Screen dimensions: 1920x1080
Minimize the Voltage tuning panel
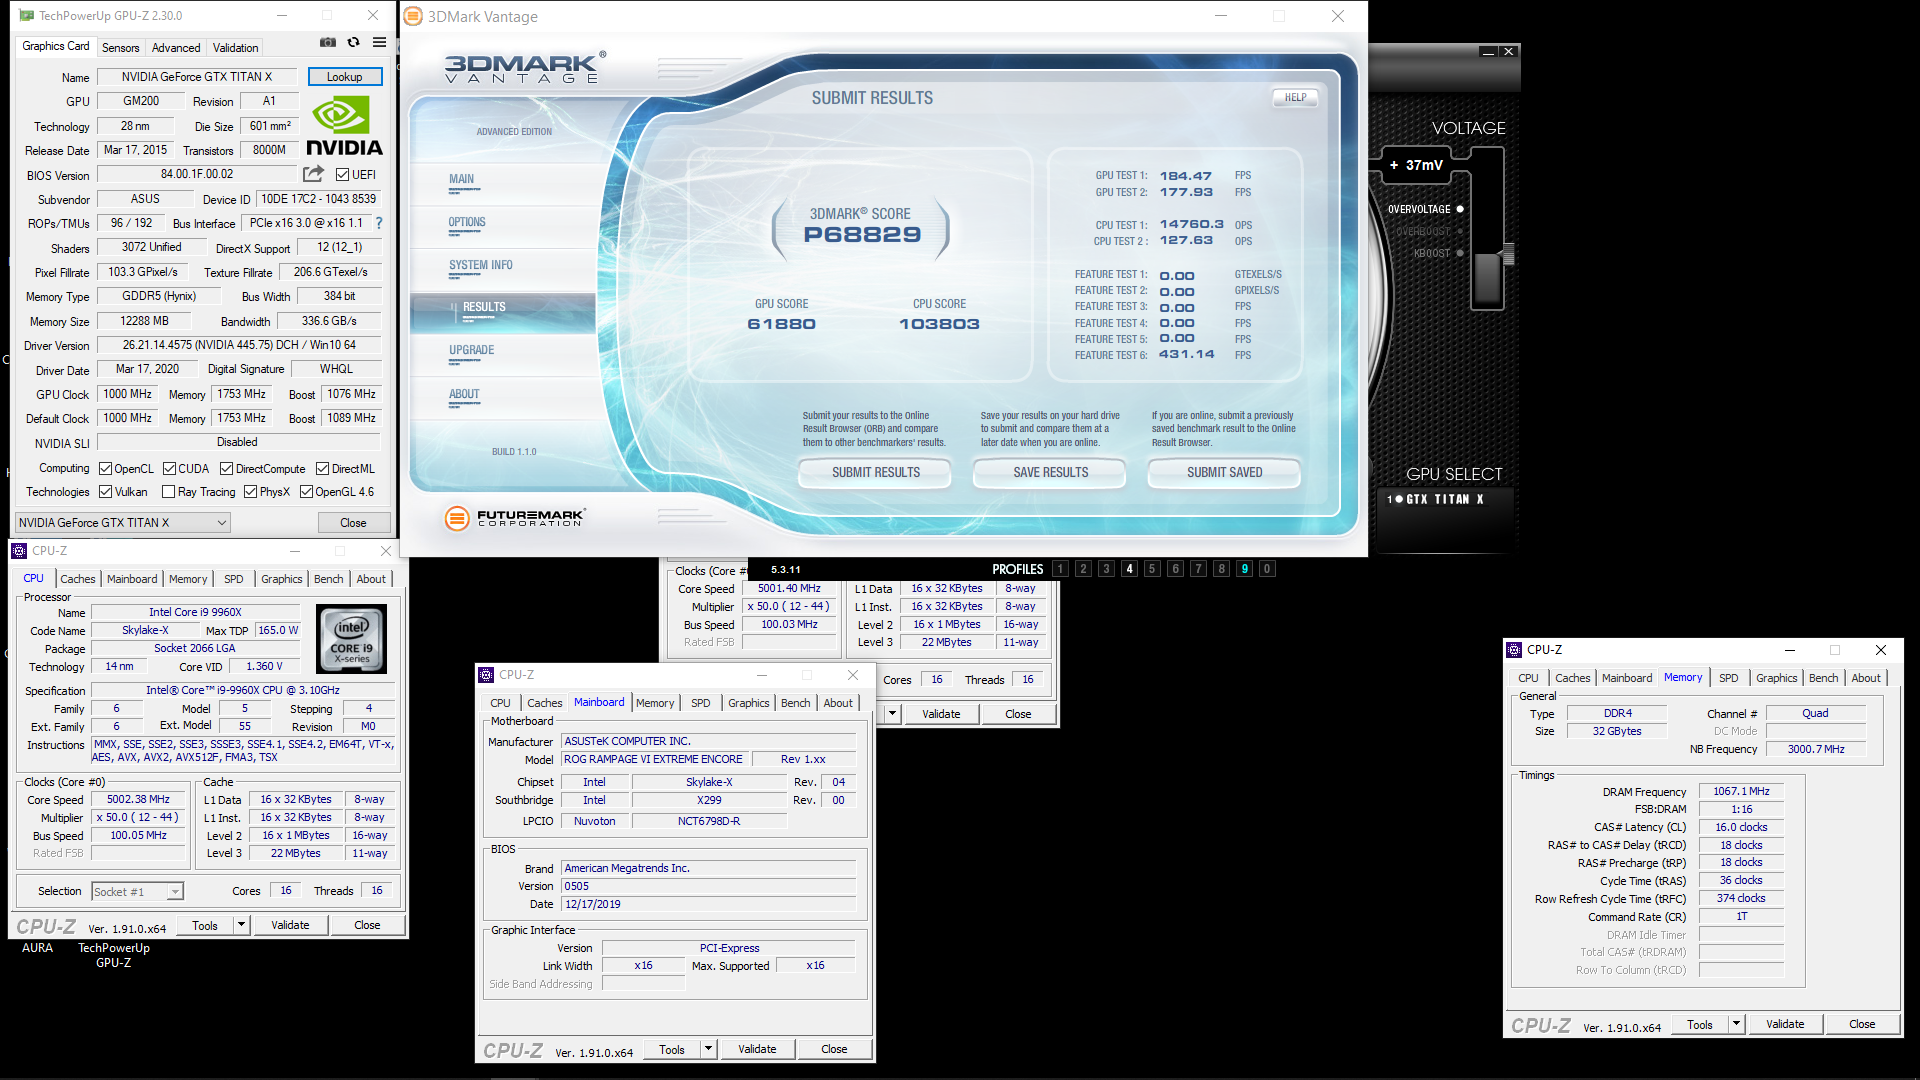point(1488,52)
